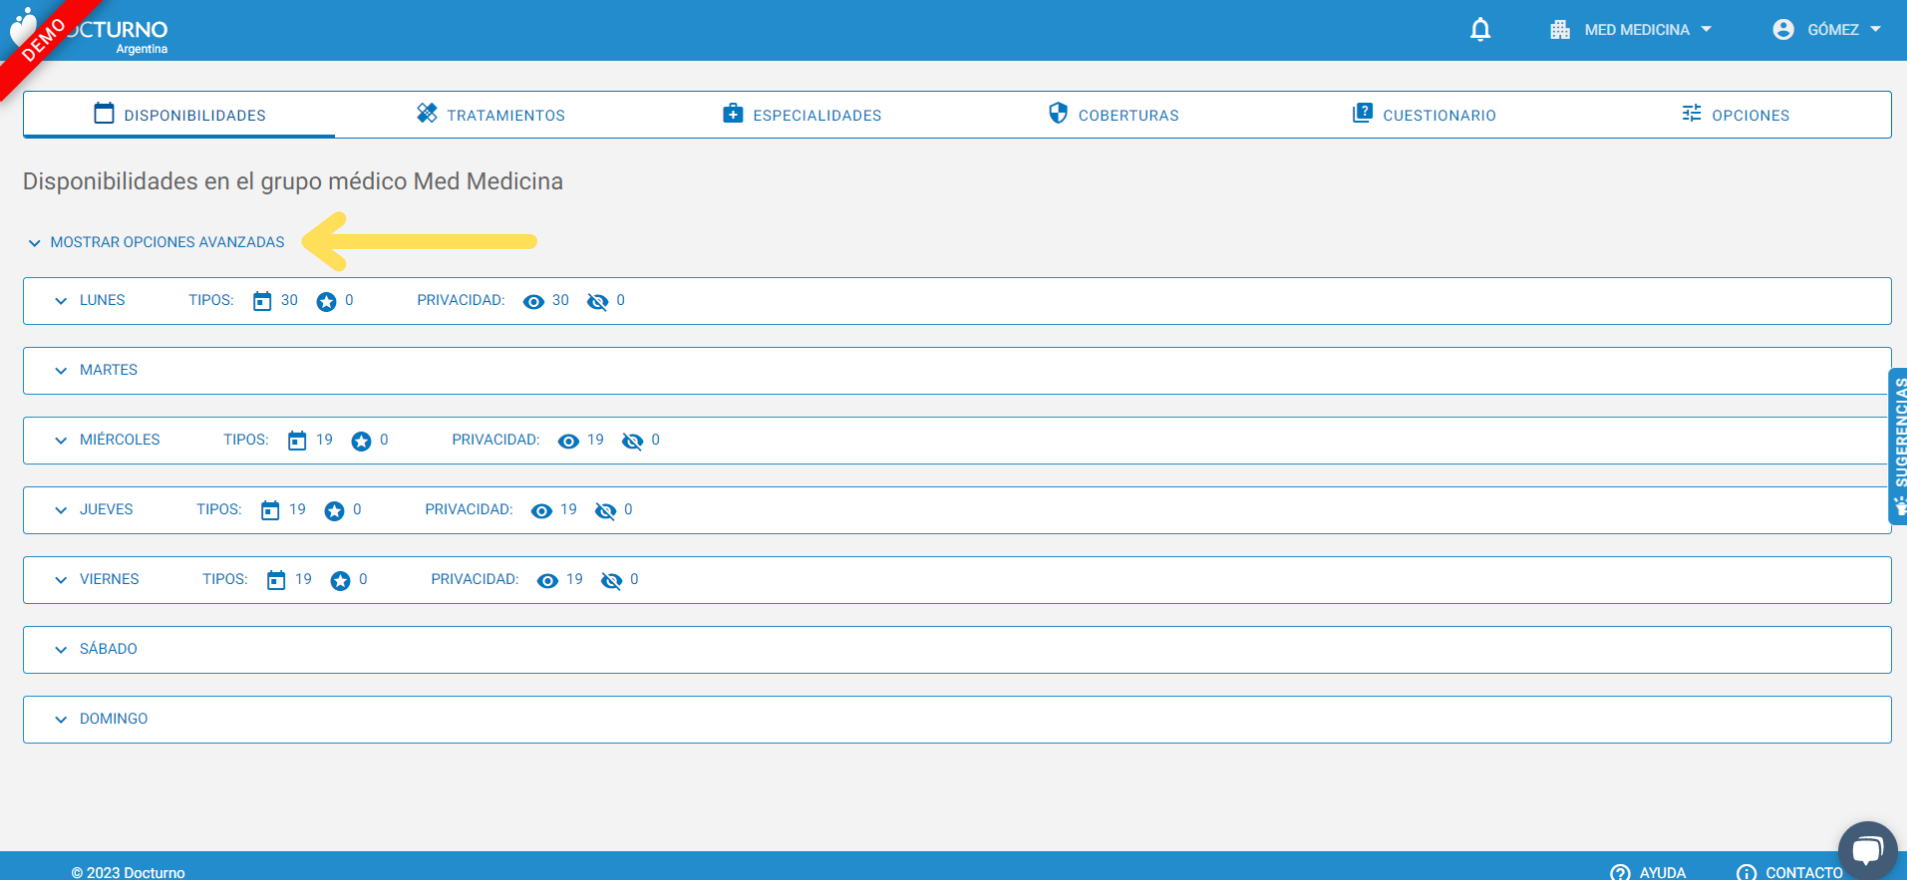Viewport: 1907px width, 880px height.
Task: Open the Med Medicina dropdown arrow
Action: (1706, 30)
